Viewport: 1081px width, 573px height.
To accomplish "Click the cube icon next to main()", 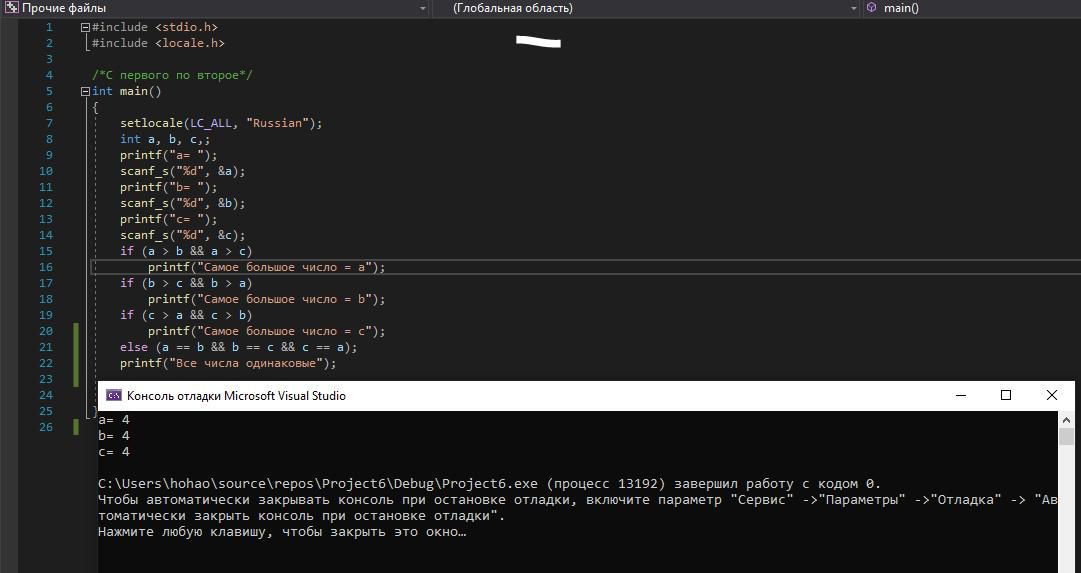I will coord(871,8).
